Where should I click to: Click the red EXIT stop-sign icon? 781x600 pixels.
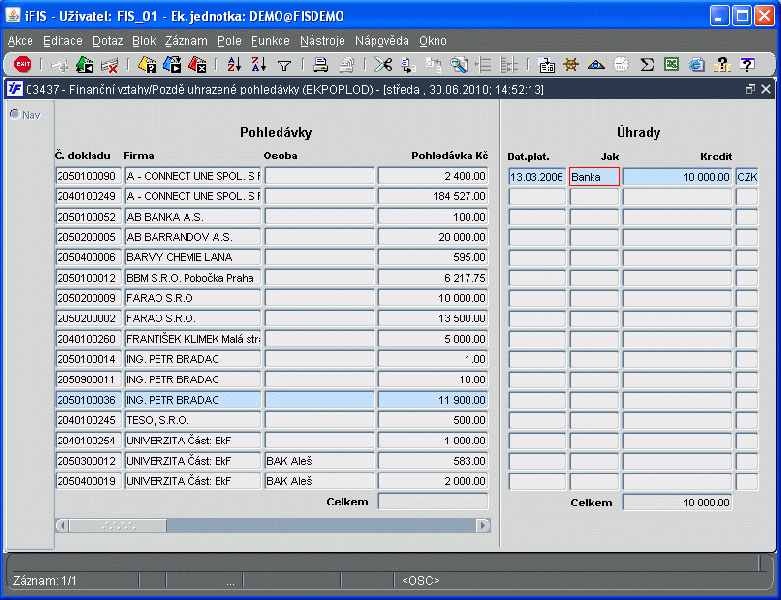click(22, 65)
